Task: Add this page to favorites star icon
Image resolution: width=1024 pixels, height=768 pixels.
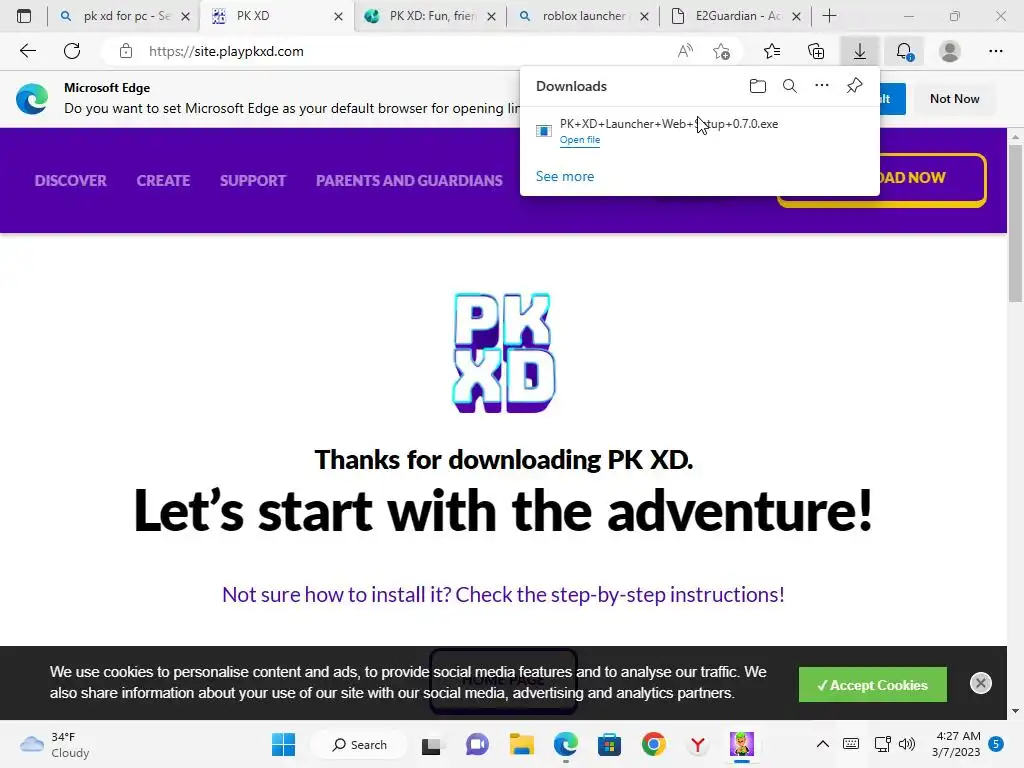Action: point(722,51)
